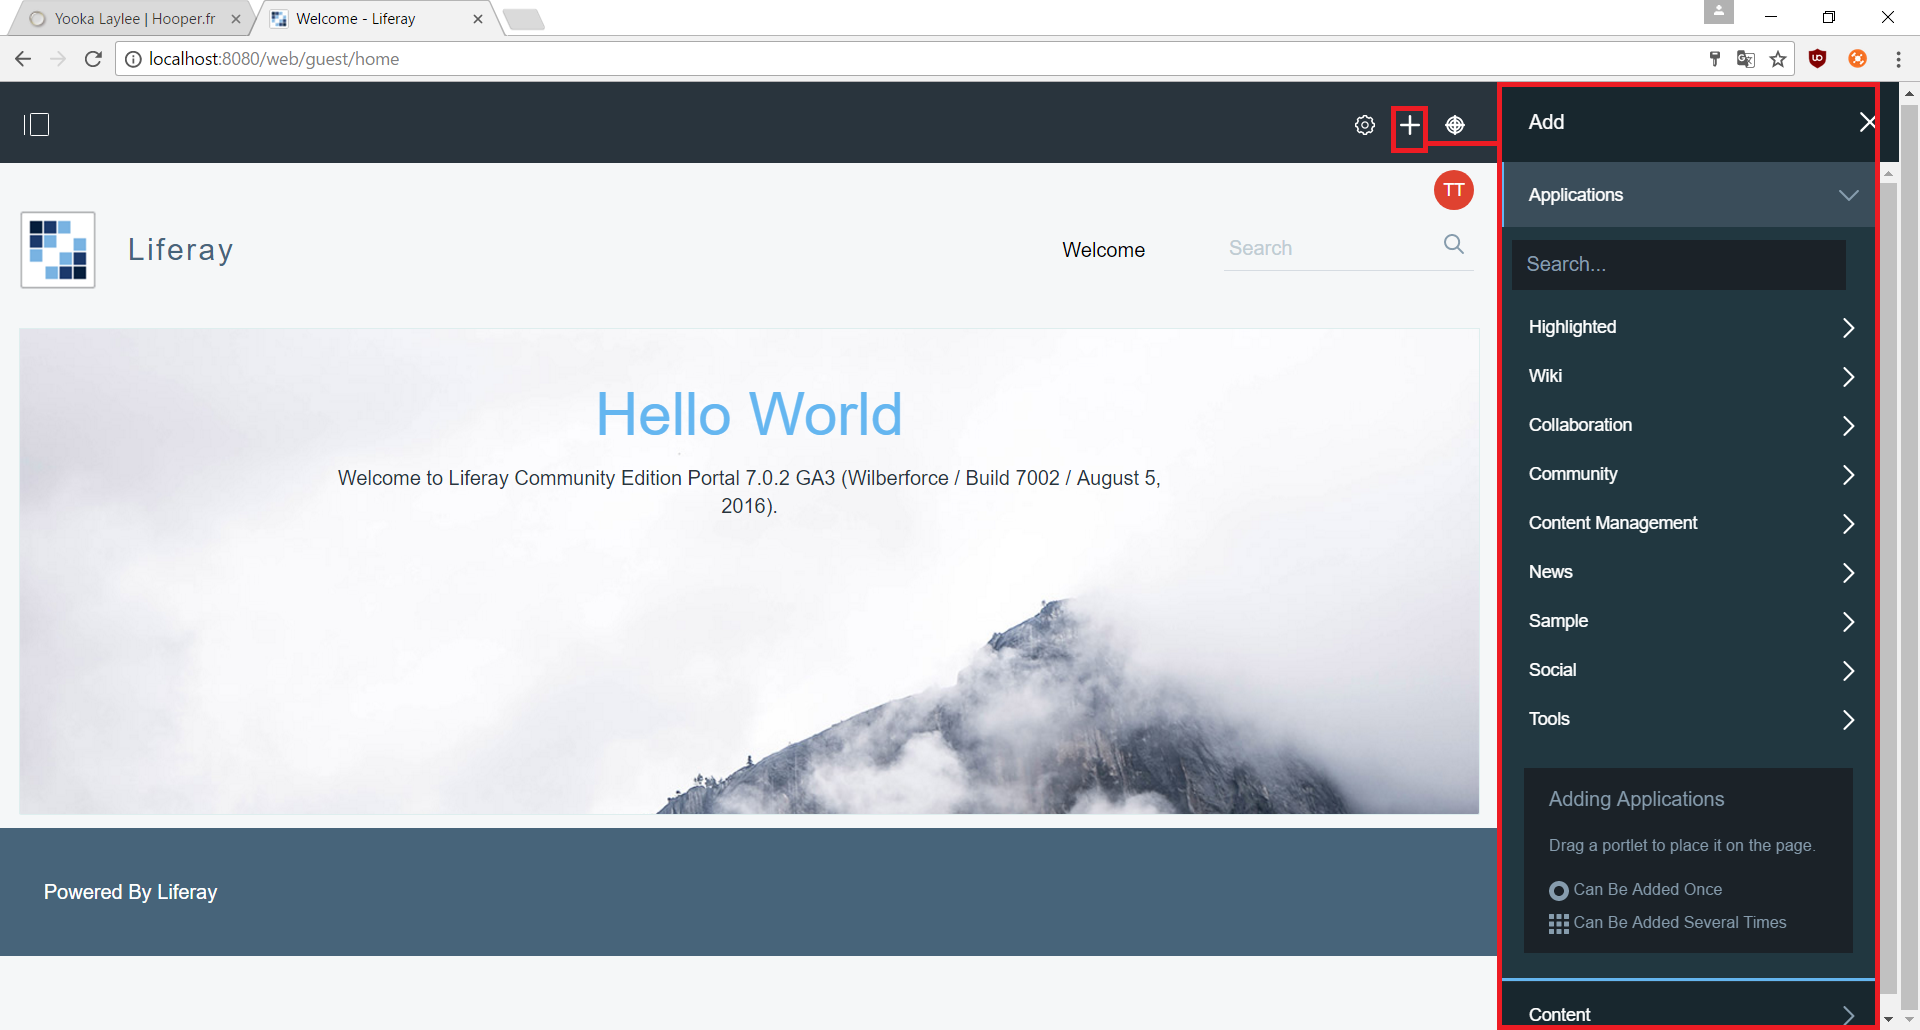Reload the page with refresh icon
Viewport: 1920px width, 1030px height.
point(93,59)
